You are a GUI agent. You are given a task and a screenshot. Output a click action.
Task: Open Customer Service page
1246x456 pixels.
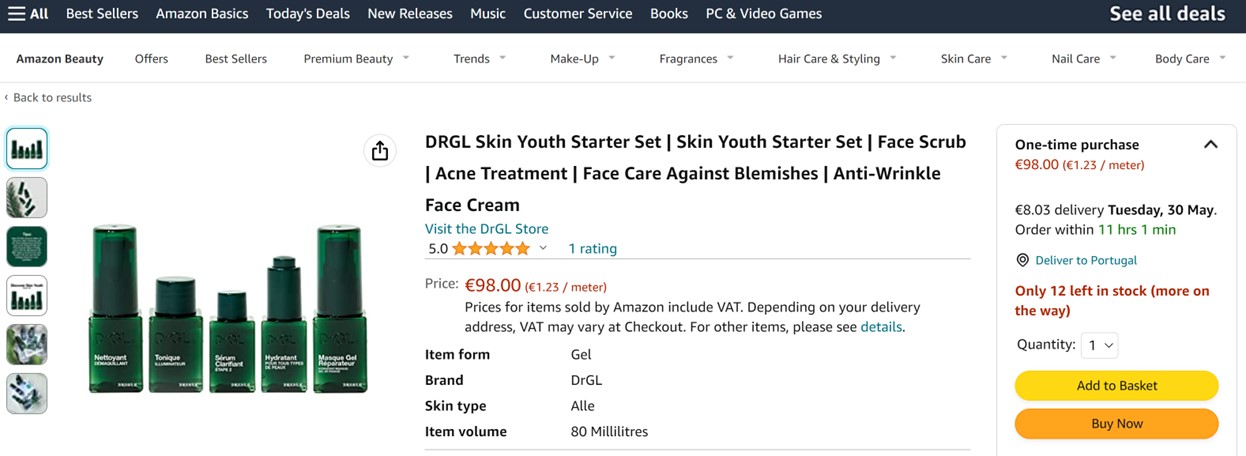point(578,14)
